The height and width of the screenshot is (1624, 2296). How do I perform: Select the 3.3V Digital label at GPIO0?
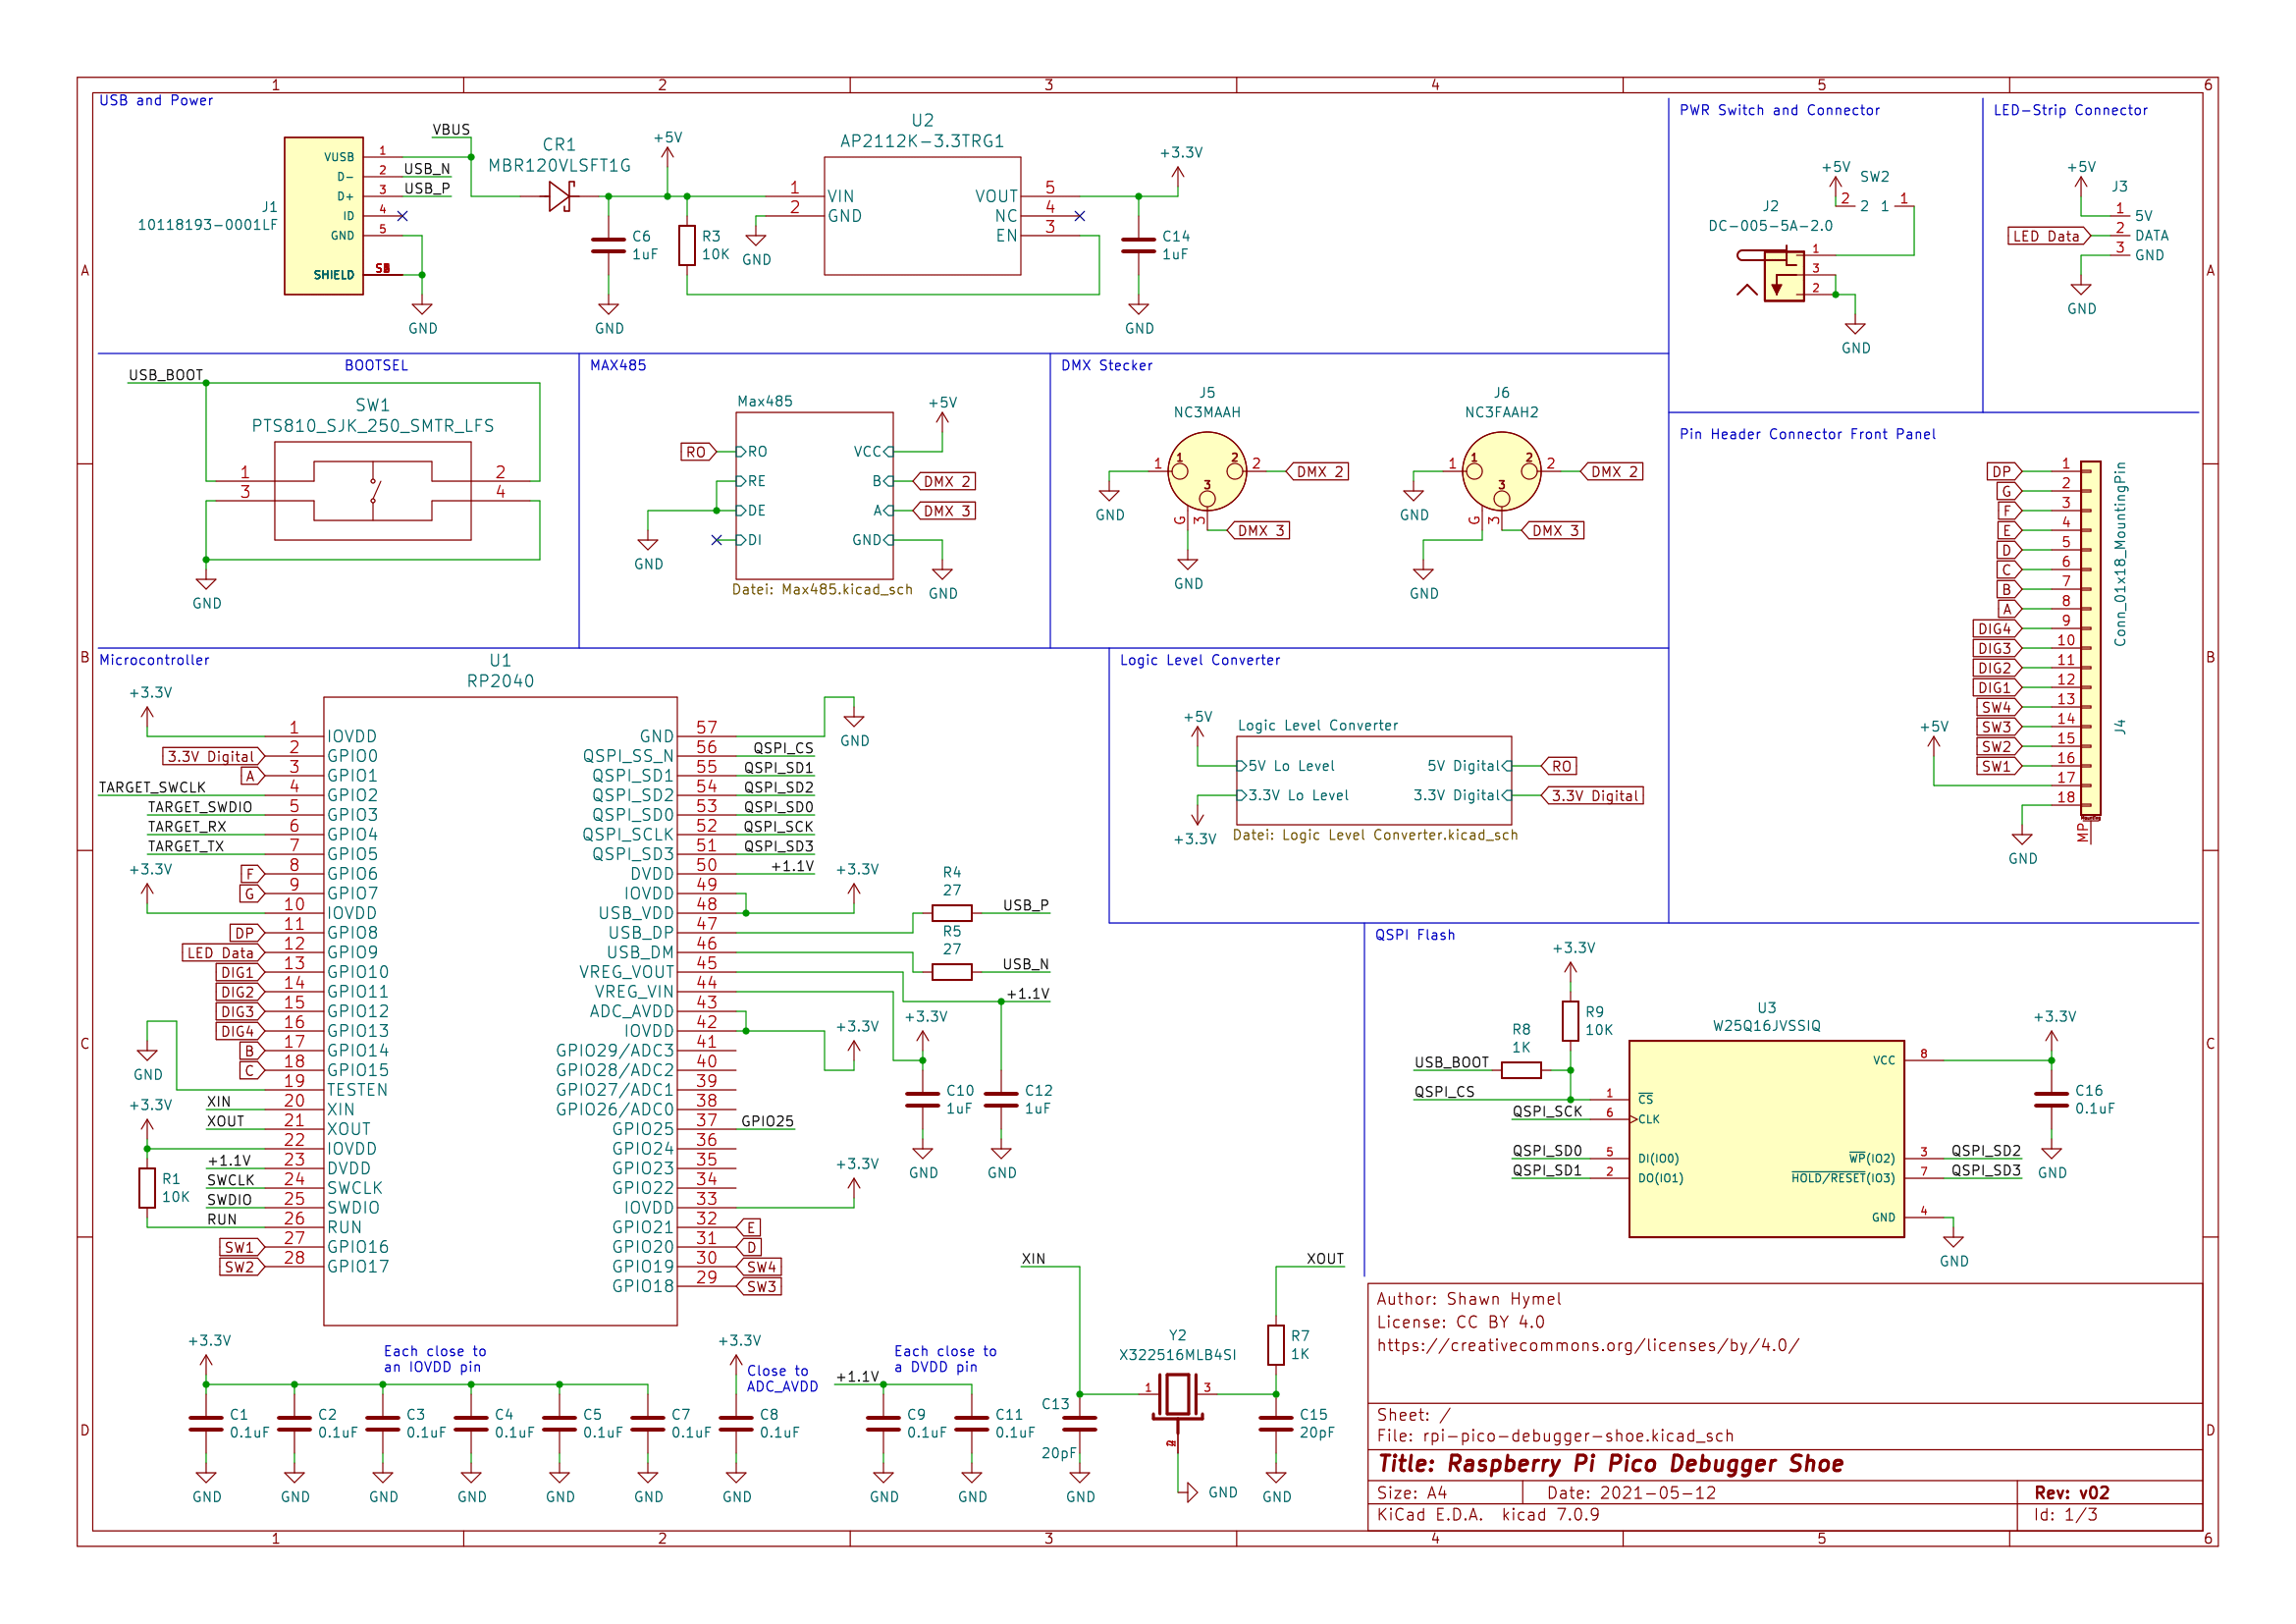212,756
